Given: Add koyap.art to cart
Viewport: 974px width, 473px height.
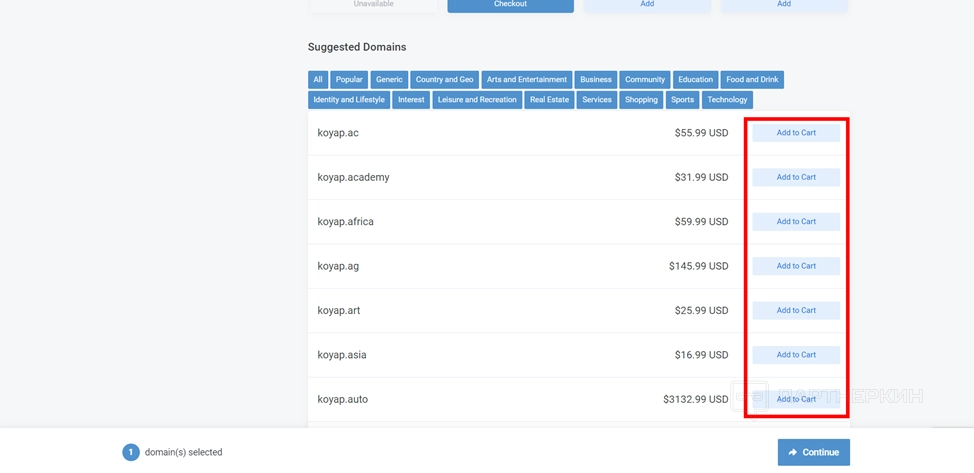Looking at the screenshot, I should tap(796, 311).
